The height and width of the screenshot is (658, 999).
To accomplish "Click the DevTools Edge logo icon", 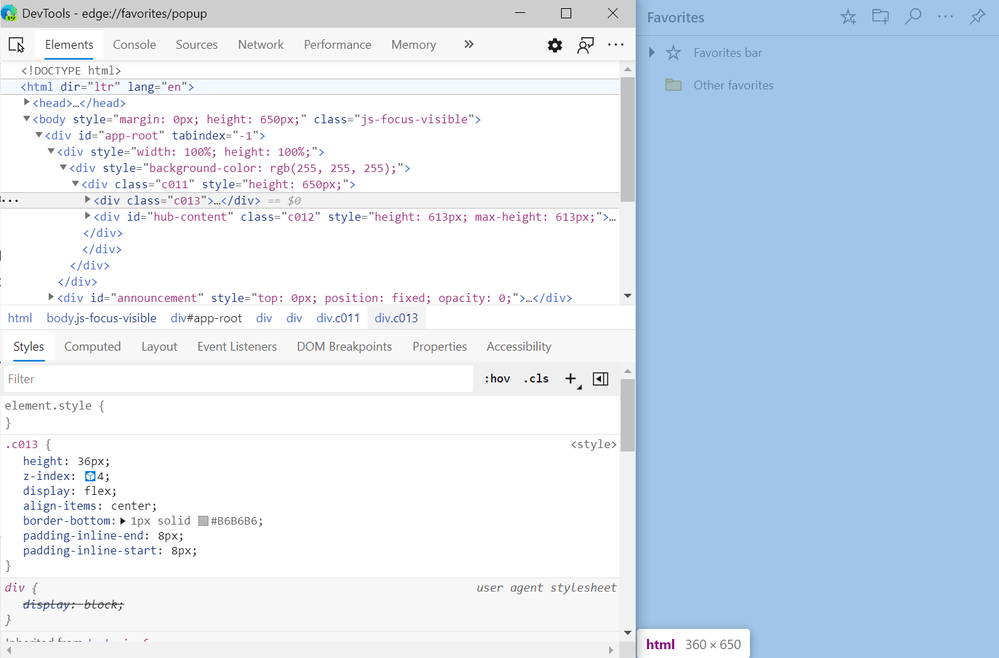I will click(x=9, y=13).
